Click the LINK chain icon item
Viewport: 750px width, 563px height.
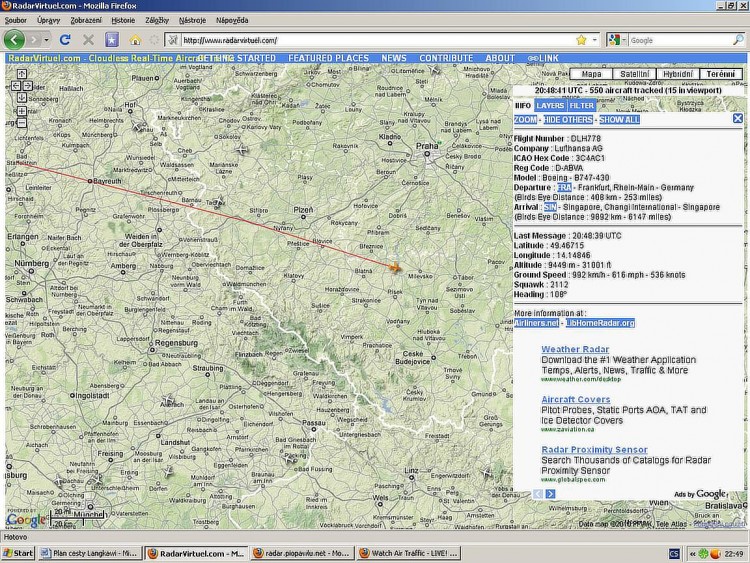coord(543,58)
